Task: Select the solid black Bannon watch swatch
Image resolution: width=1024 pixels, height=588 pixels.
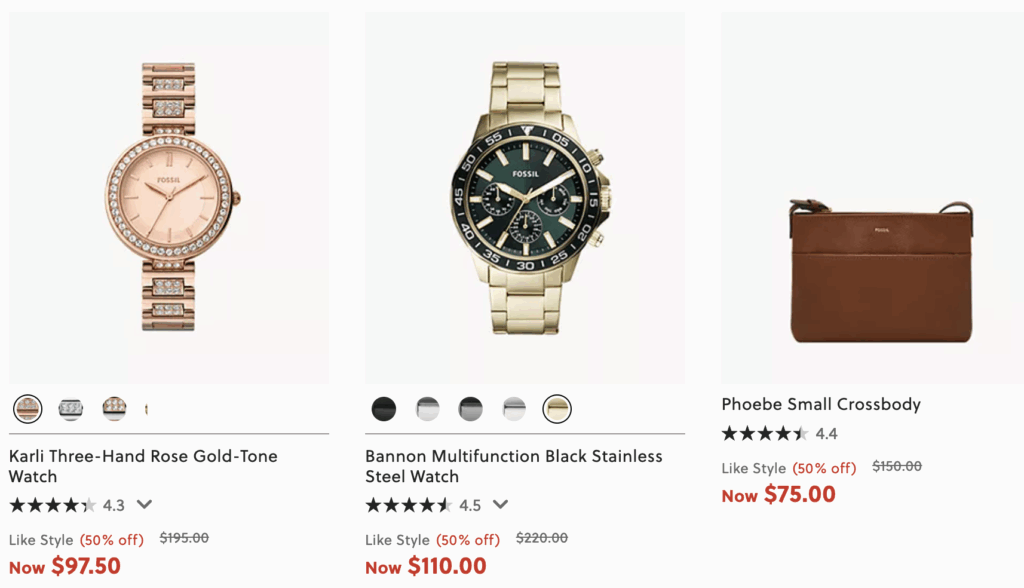Action: coord(384,408)
